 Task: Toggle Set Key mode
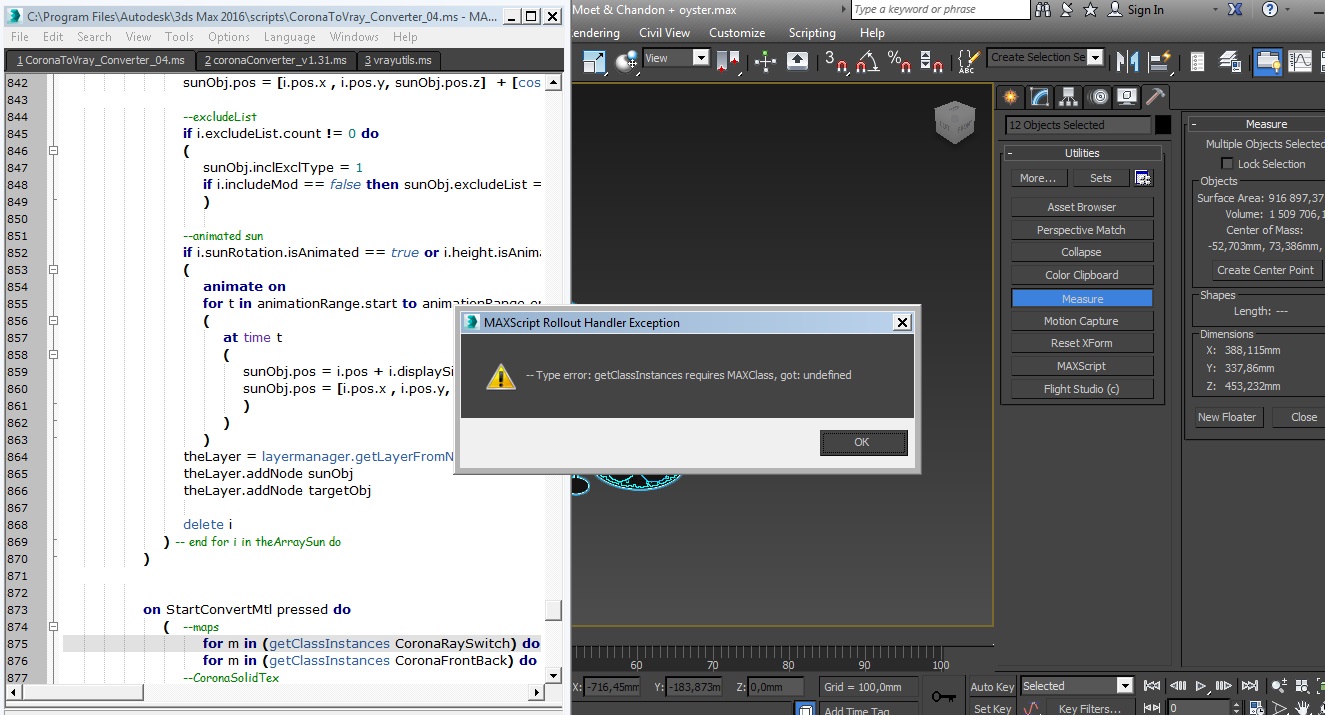992,709
